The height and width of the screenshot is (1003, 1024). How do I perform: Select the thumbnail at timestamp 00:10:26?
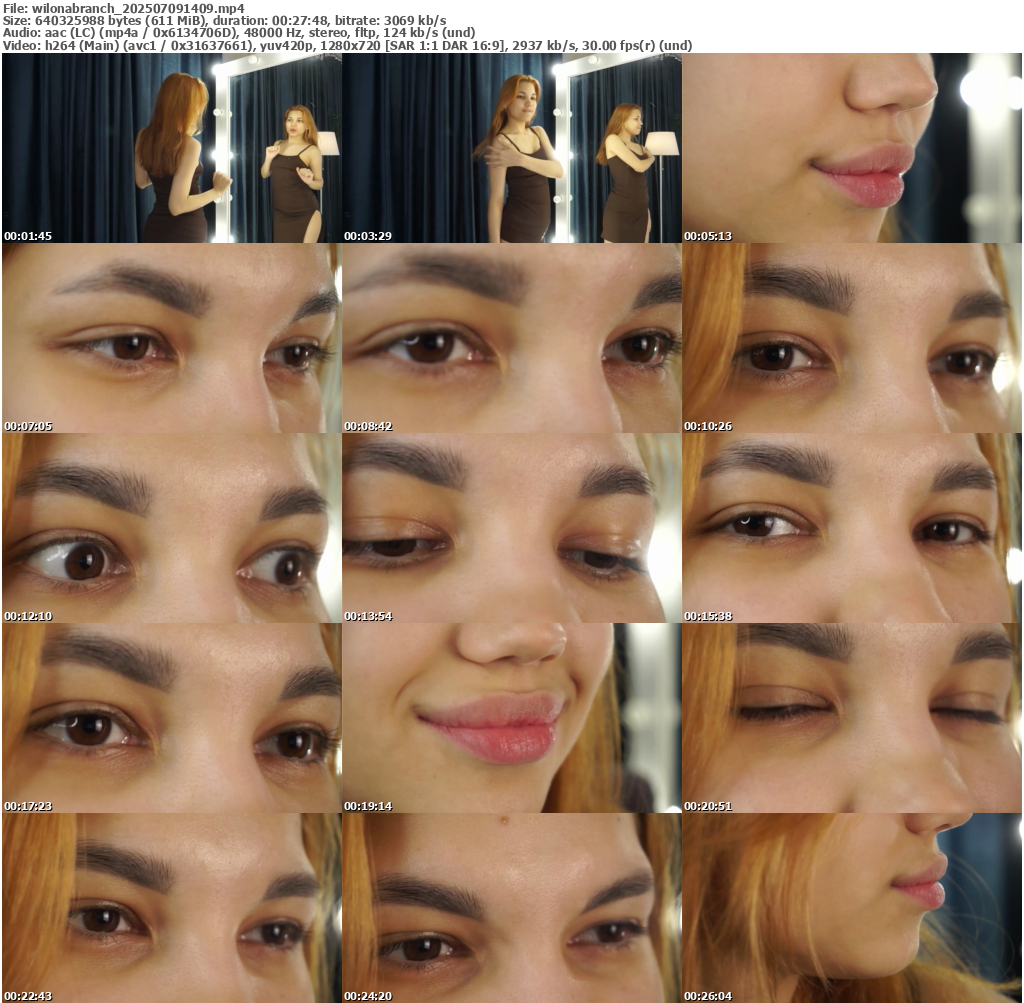click(852, 338)
